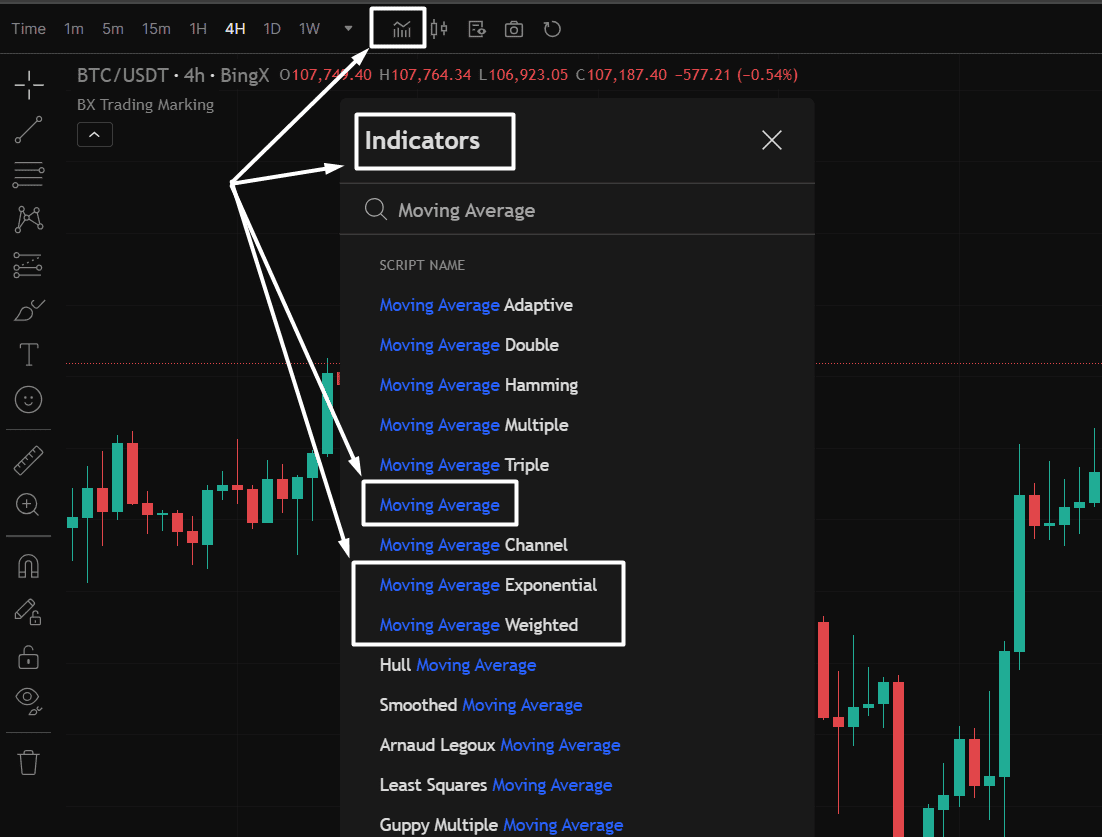Toggle hide all drawings eye icon
Screen dimensions: 1102x837
(29, 700)
